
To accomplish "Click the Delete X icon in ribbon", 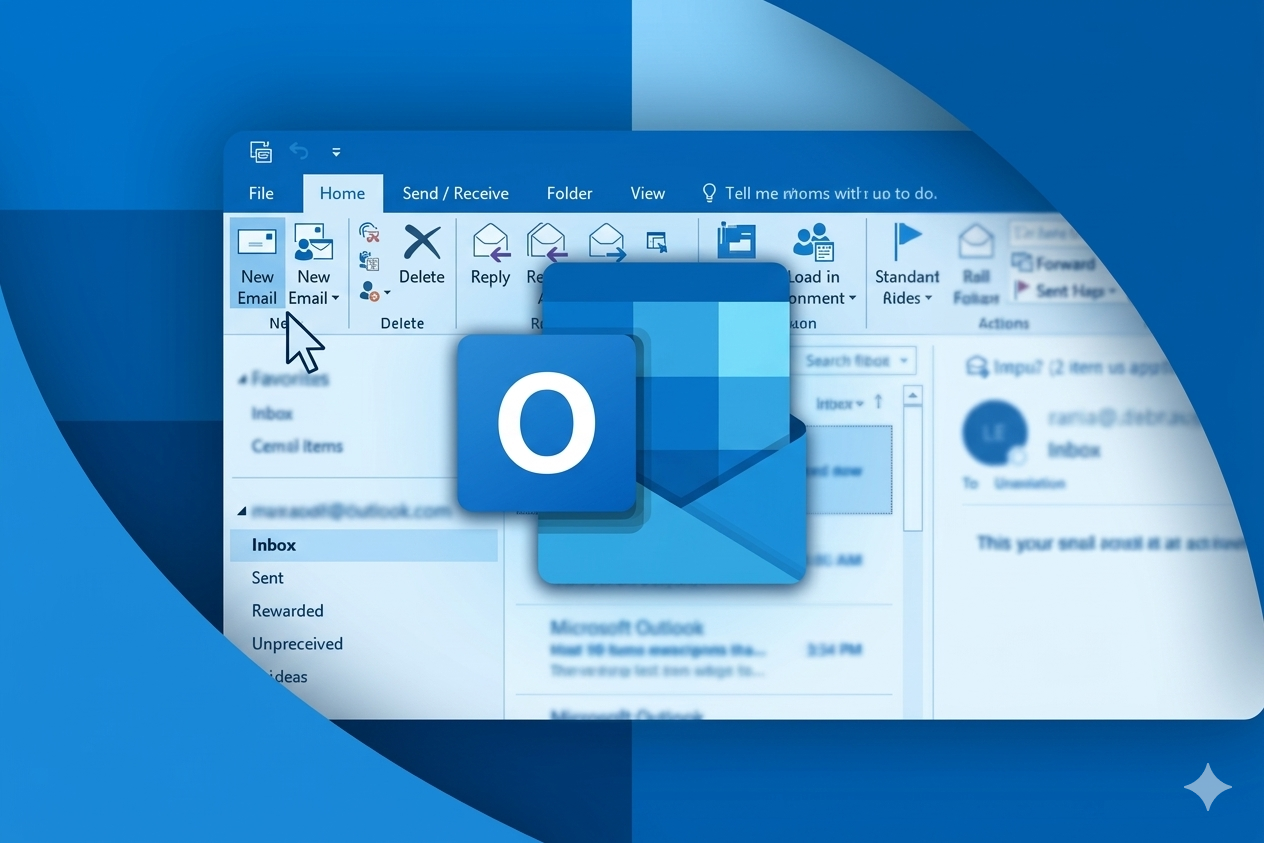I will coord(421,242).
